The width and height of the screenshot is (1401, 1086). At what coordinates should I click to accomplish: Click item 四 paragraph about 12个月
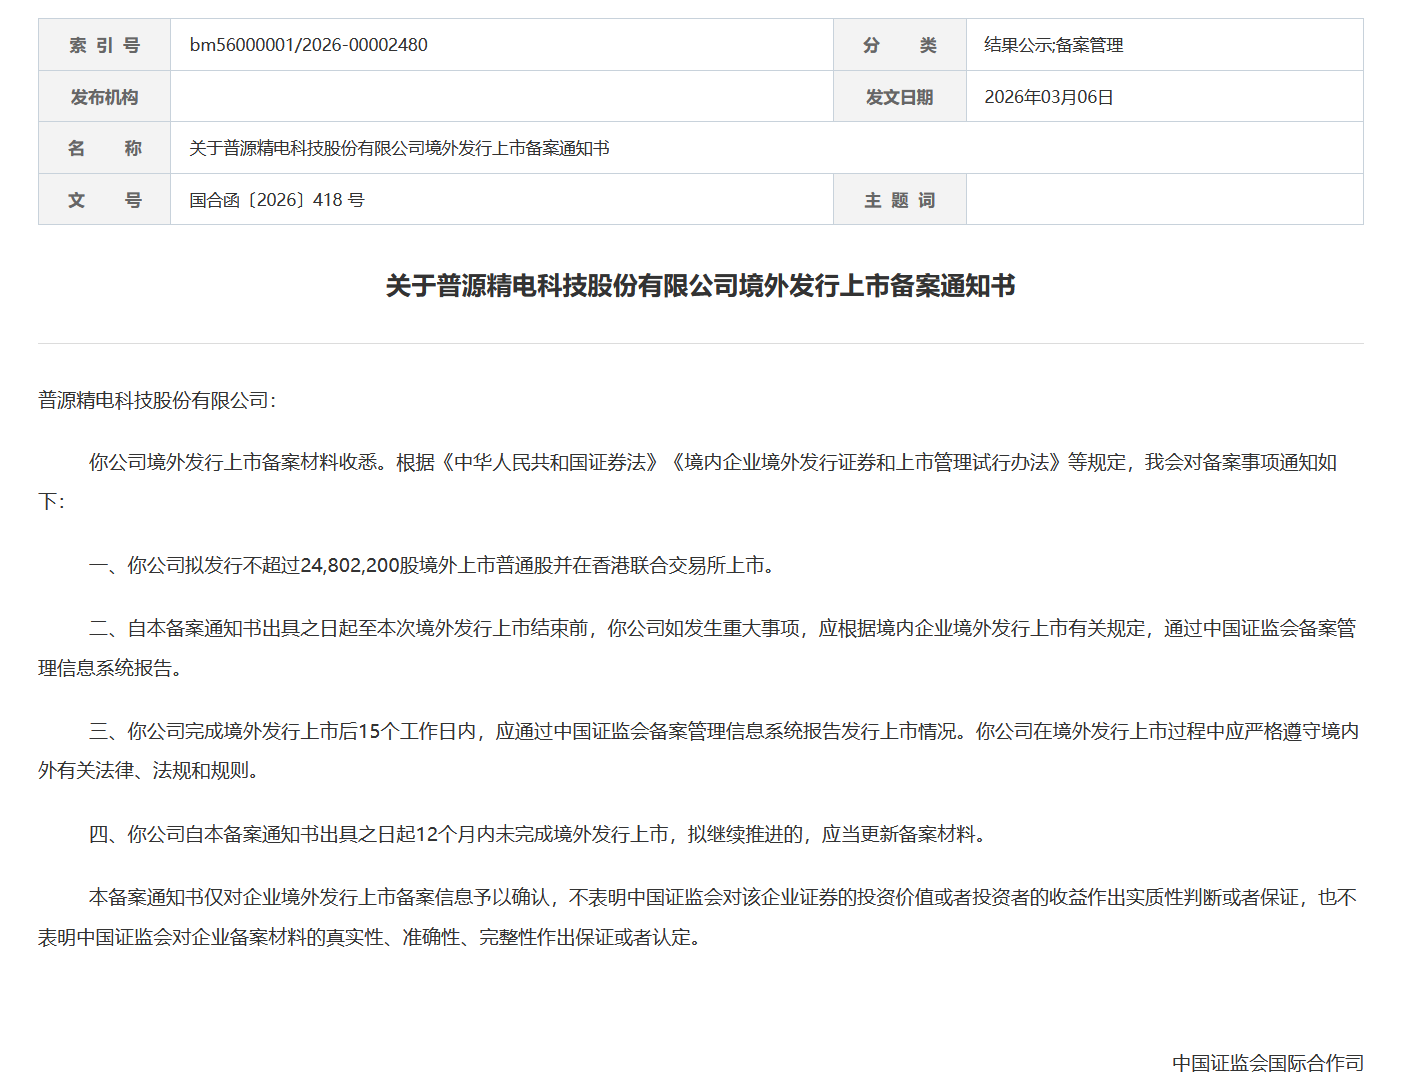(537, 834)
